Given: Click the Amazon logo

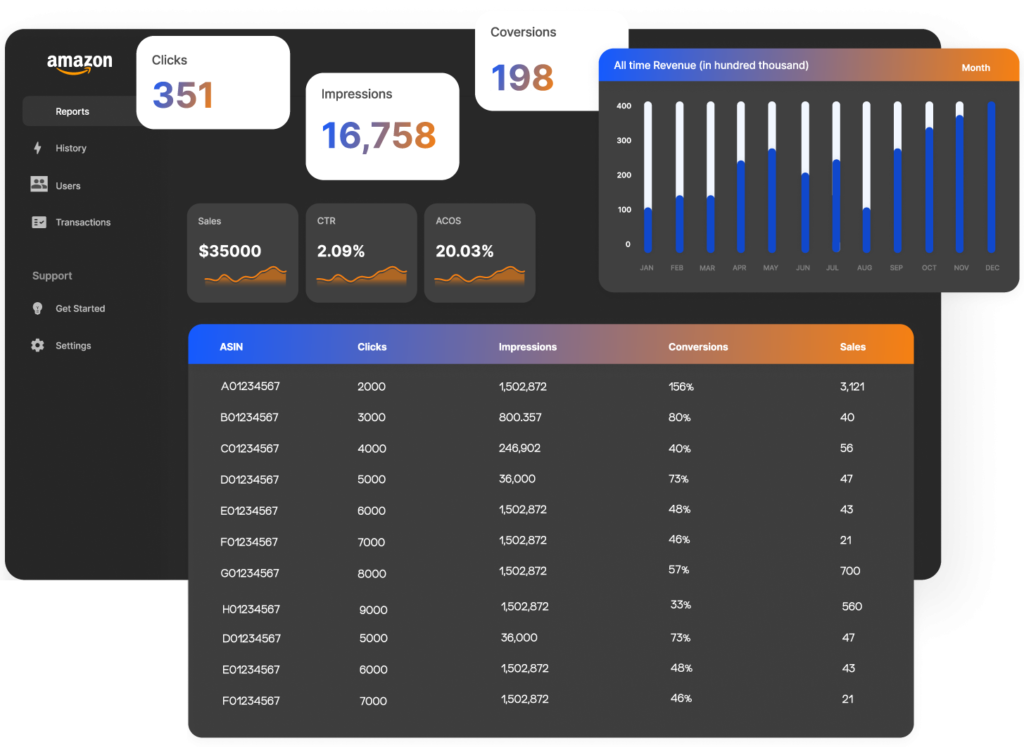Looking at the screenshot, I should click(x=80, y=63).
